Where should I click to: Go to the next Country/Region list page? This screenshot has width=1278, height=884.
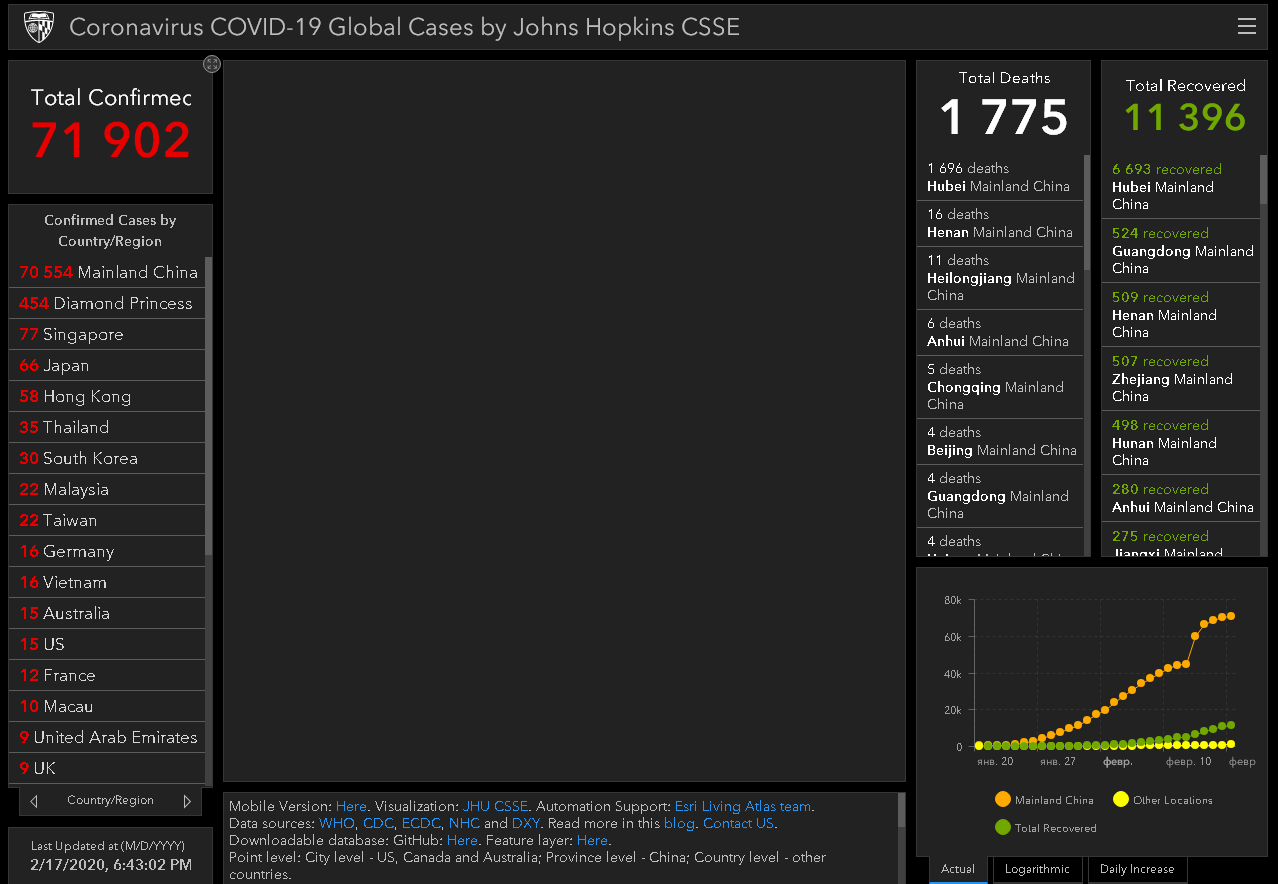coord(187,801)
